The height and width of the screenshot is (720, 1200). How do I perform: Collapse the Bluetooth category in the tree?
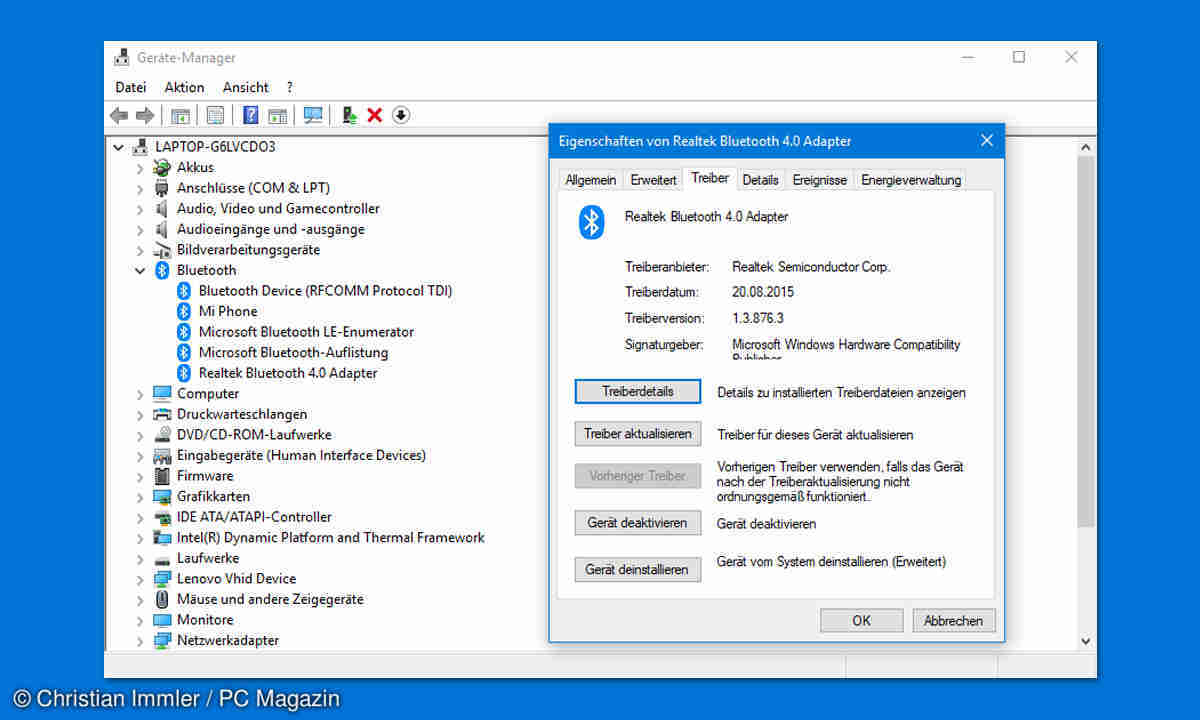click(x=140, y=271)
